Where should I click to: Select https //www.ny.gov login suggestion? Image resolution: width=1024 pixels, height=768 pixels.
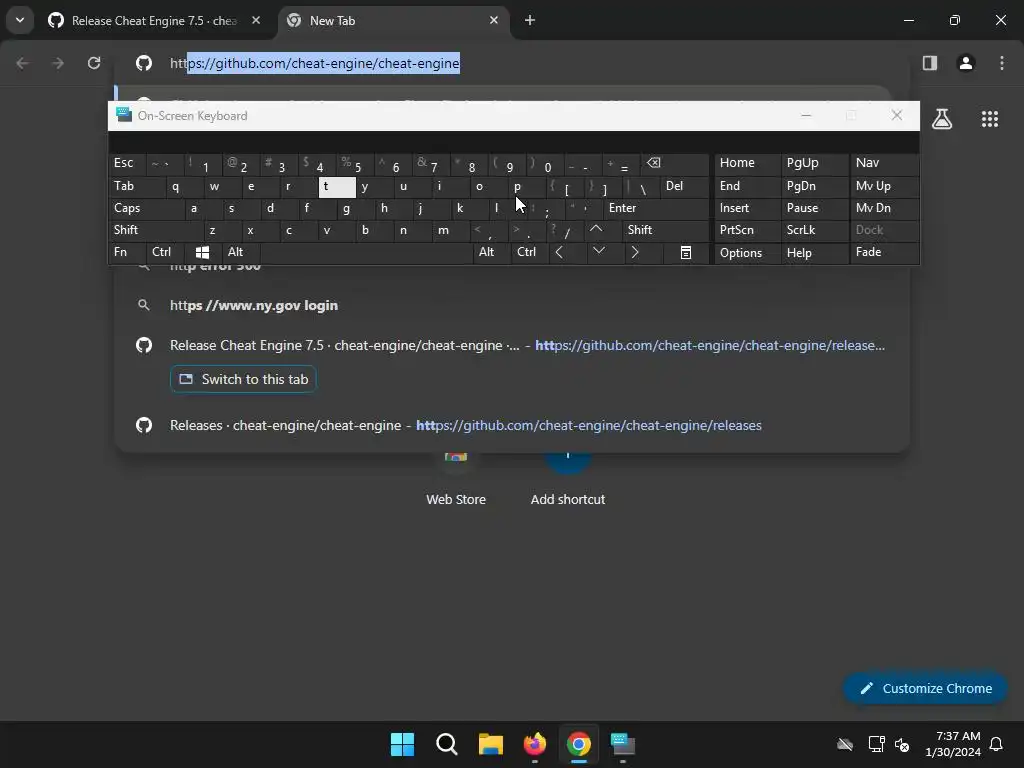tap(512, 305)
